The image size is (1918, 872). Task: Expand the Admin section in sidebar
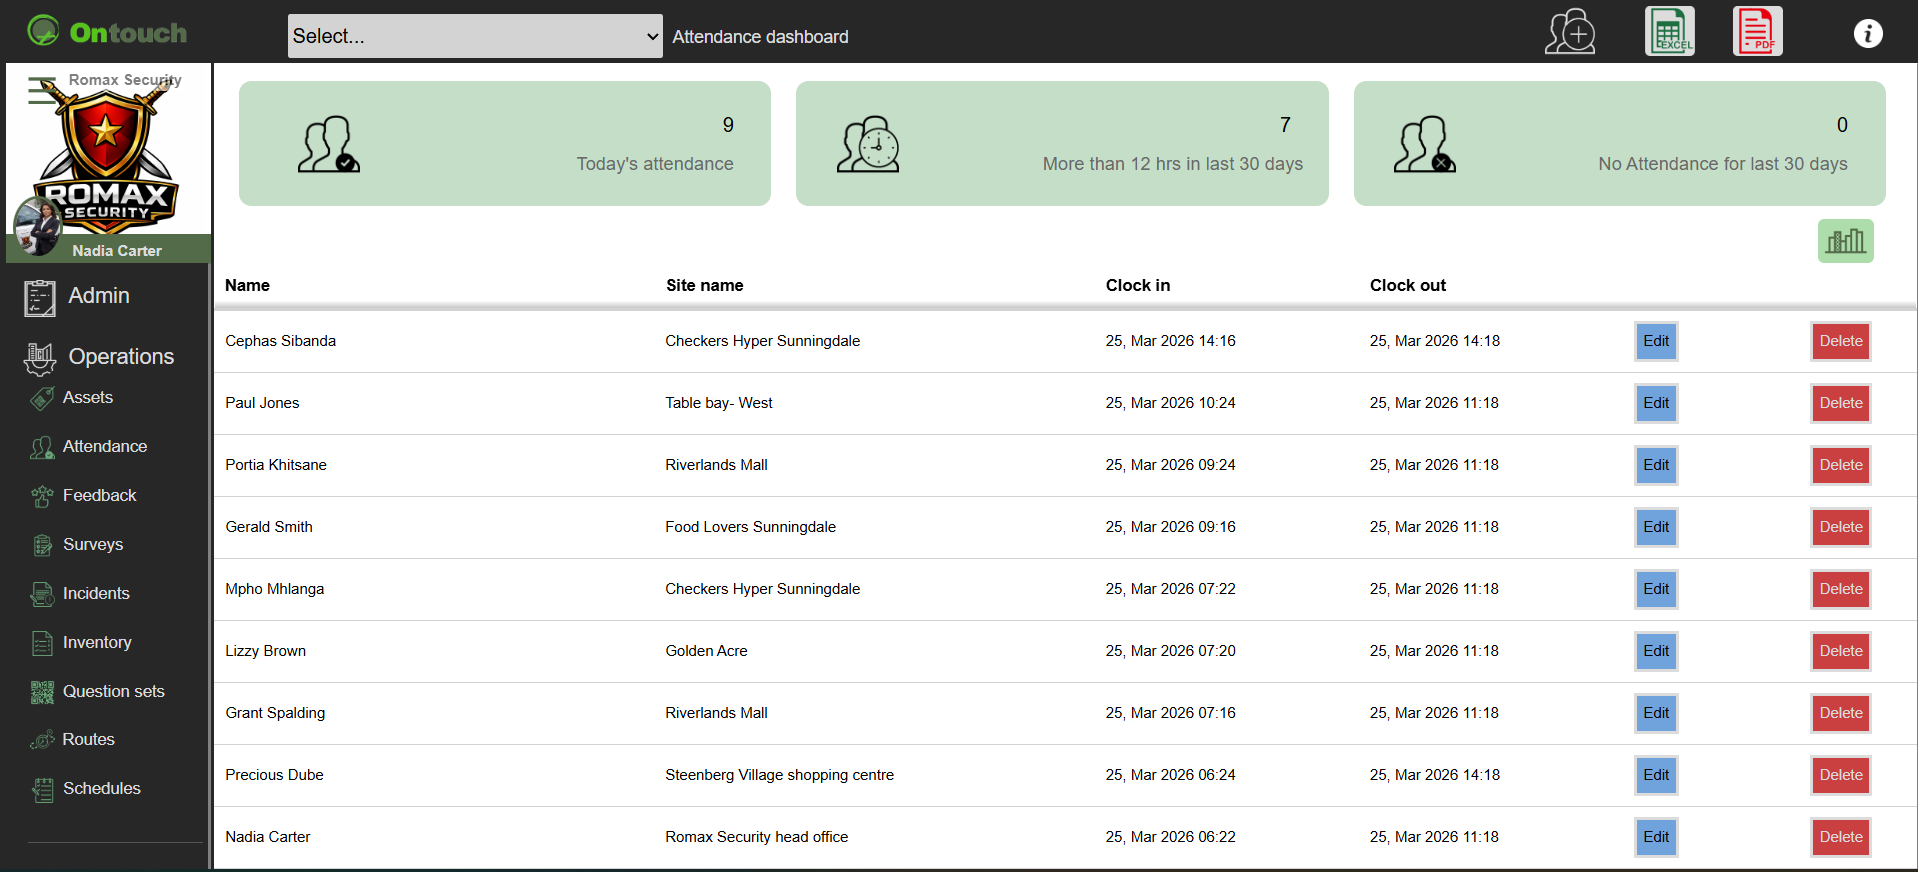98,296
